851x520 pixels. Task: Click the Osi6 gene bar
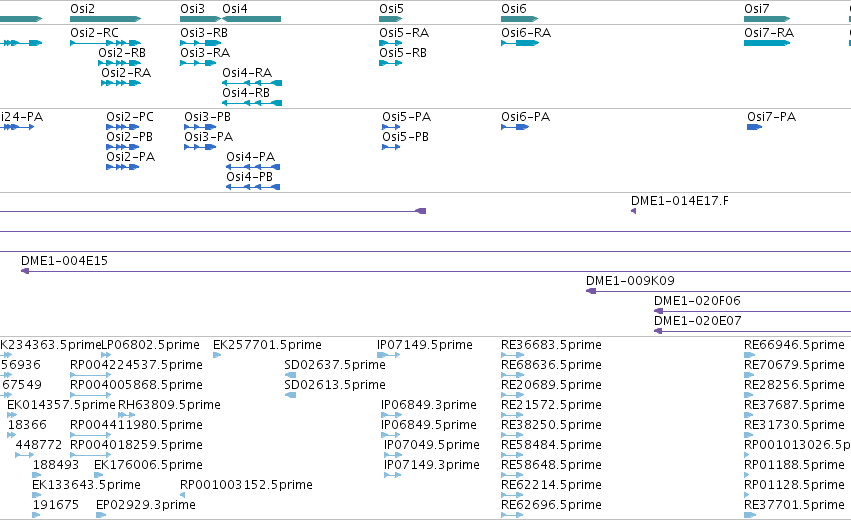pyautogui.click(x=519, y=19)
